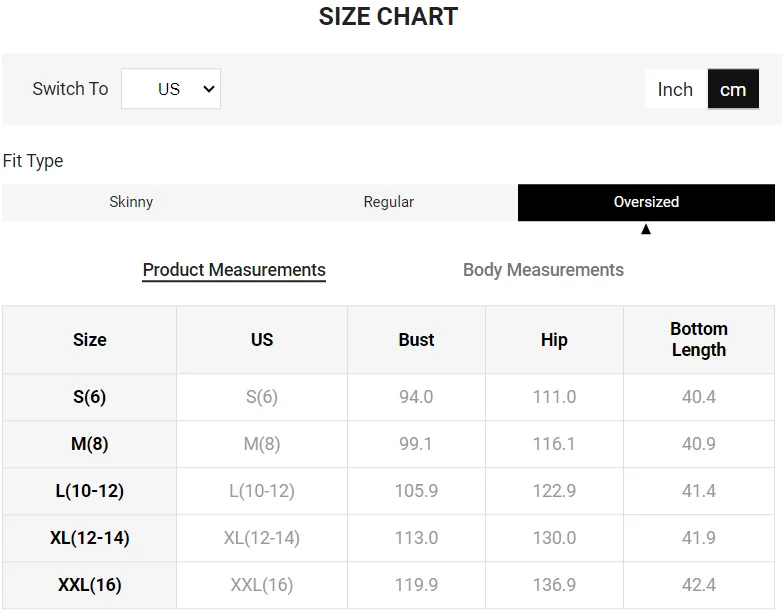784x615 pixels.
Task: Click the US column header
Action: pyautogui.click(x=262, y=340)
